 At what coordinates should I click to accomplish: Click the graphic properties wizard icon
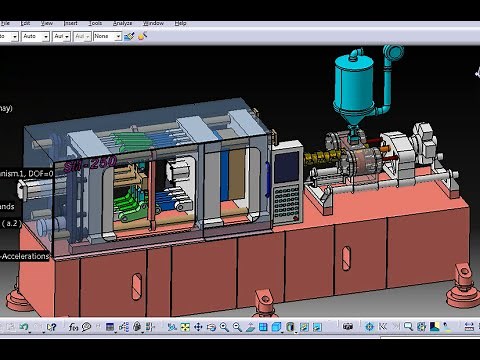[x=142, y=36]
